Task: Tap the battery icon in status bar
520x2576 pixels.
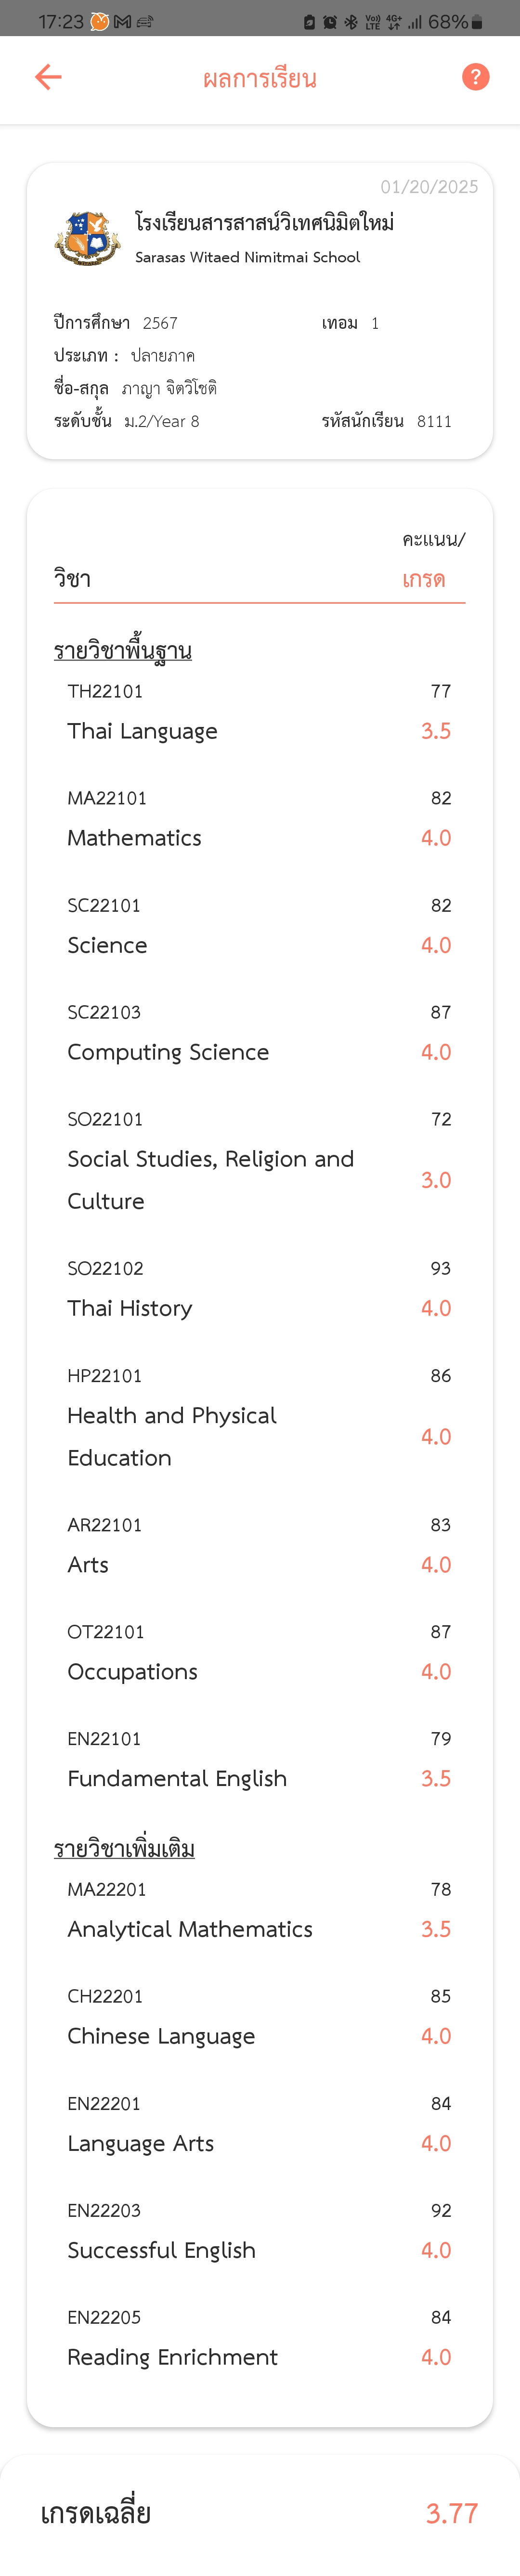Action: (477, 22)
